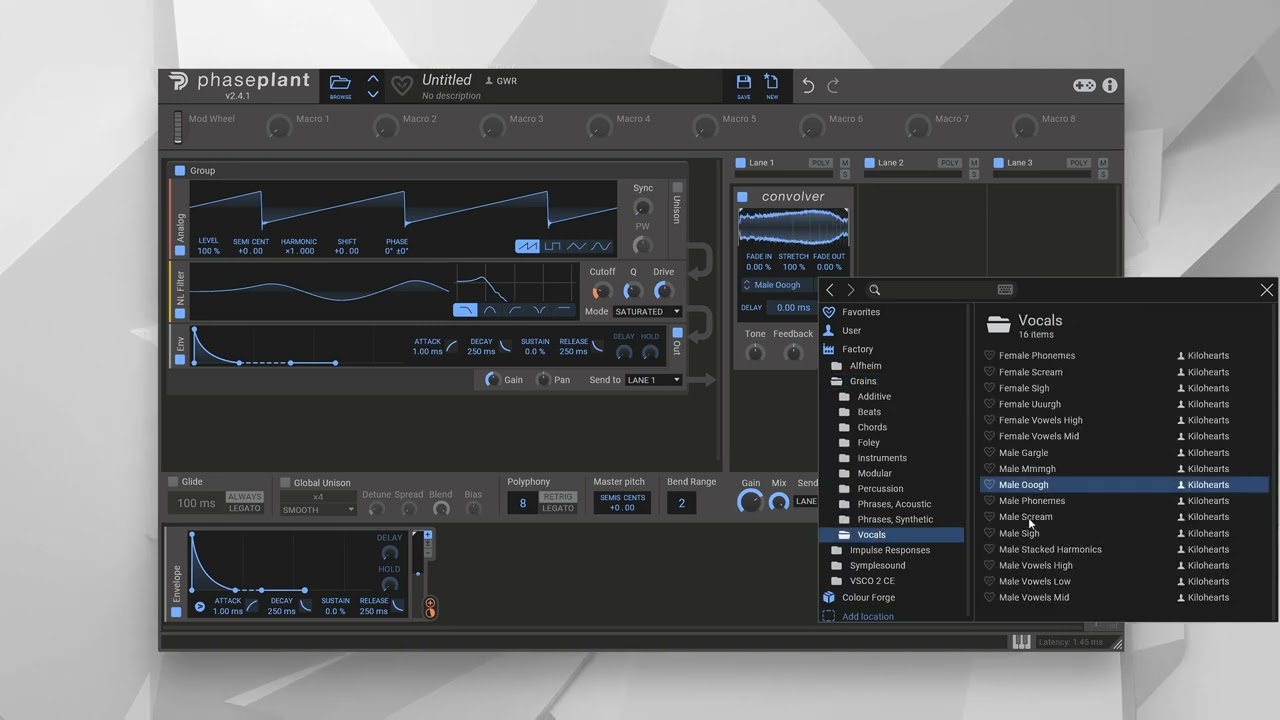
Task: Create a New preset with document icon
Action: coord(772,84)
